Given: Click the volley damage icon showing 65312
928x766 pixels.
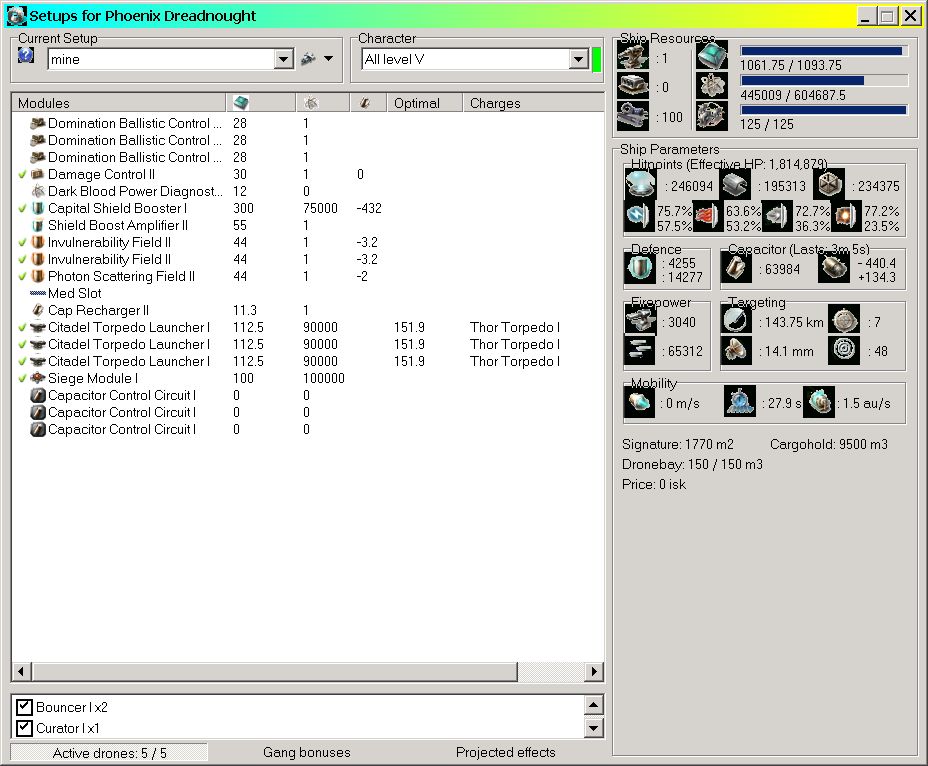Looking at the screenshot, I should point(640,350).
